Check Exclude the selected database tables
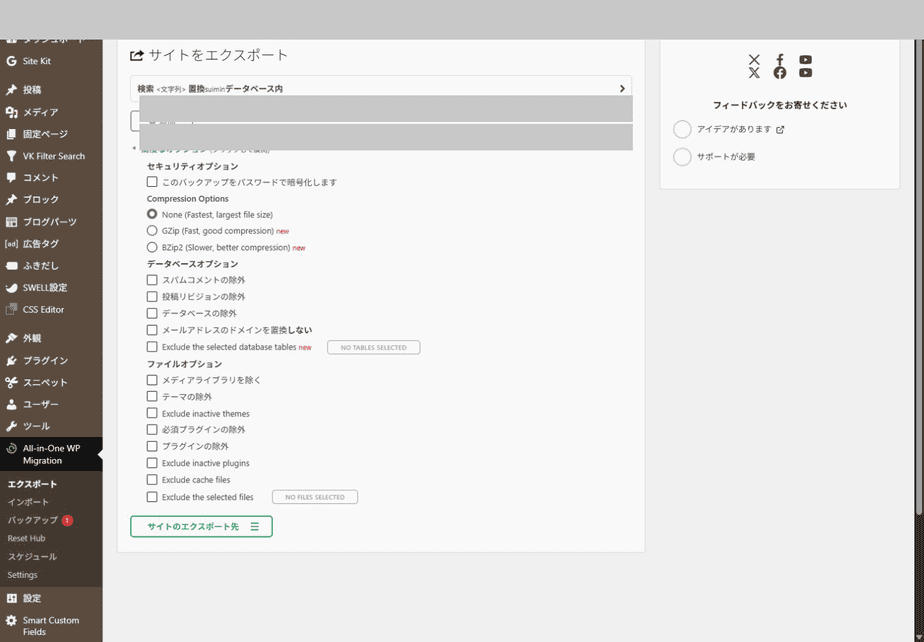924x642 pixels. (x=152, y=347)
